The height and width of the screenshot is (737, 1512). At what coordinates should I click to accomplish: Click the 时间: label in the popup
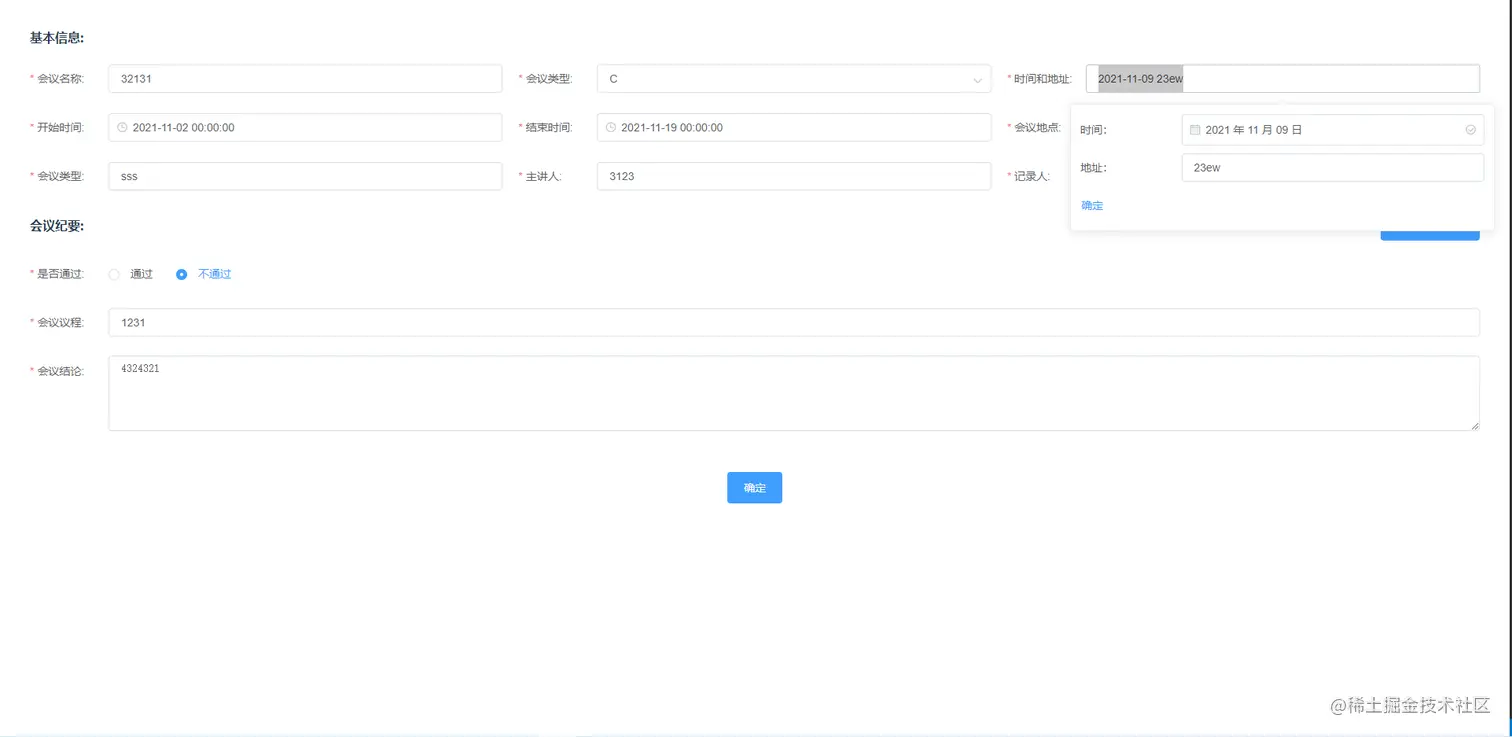coord(1093,130)
